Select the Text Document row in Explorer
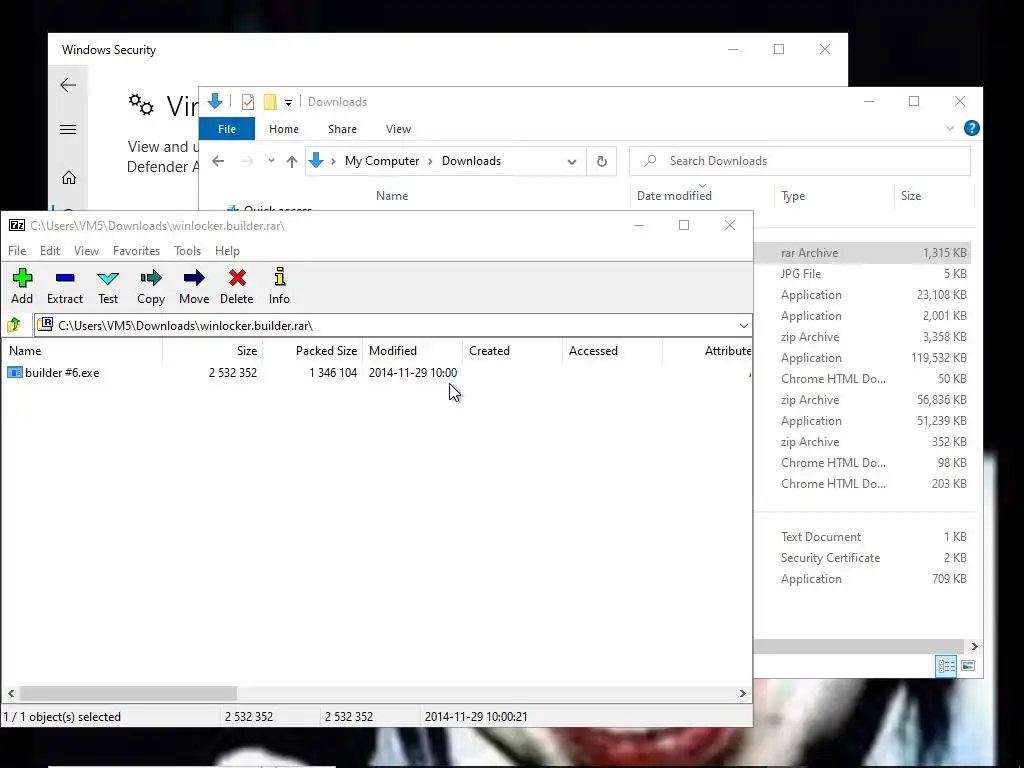1024x768 pixels. [x=862, y=537]
